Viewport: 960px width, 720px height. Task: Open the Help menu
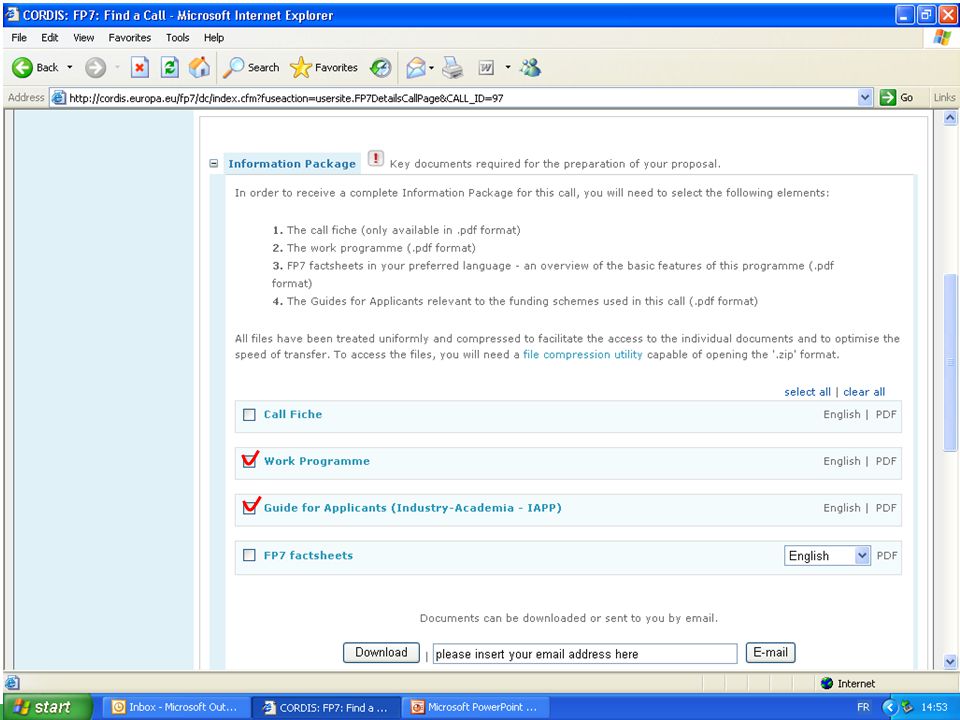(214, 37)
